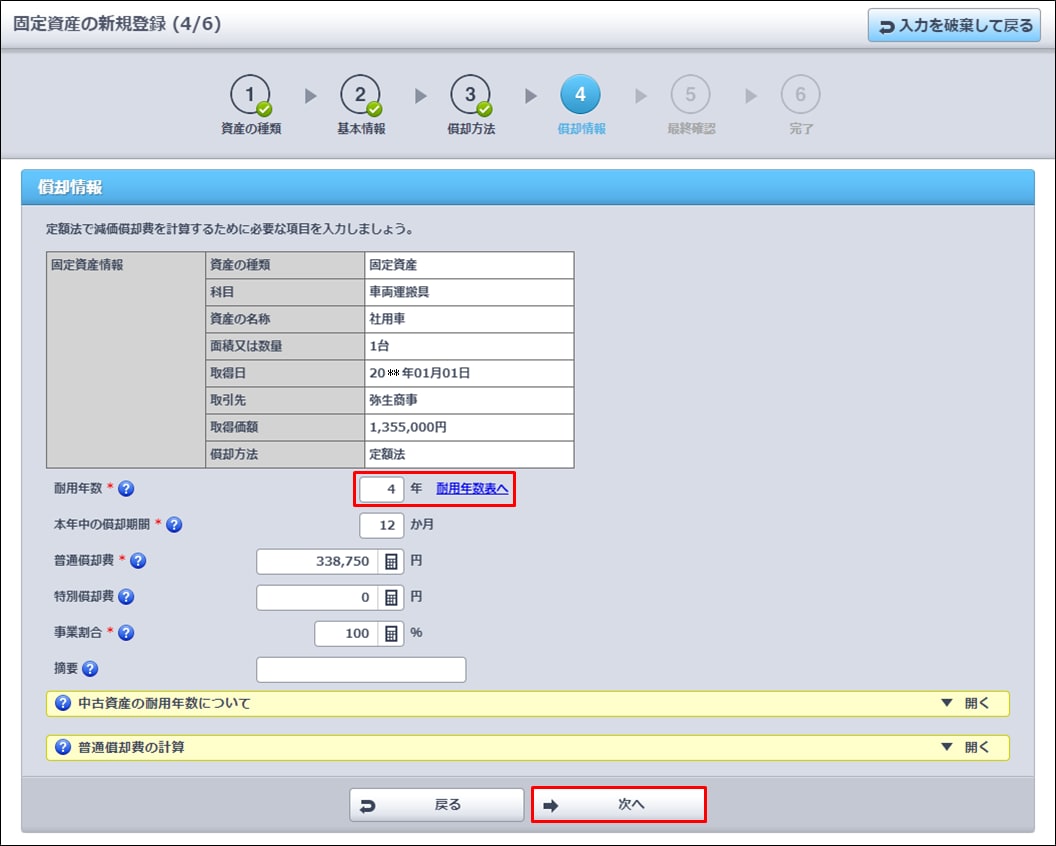The image size is (1056, 846).
Task: Click question icon beside 中古資産の耐用年数について
Action: (x=63, y=703)
